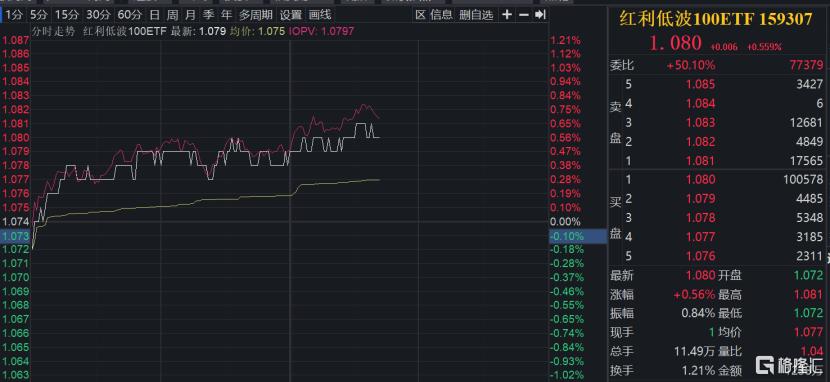Zoom in chart with plus icon
The image size is (830, 382).
tap(507, 15)
